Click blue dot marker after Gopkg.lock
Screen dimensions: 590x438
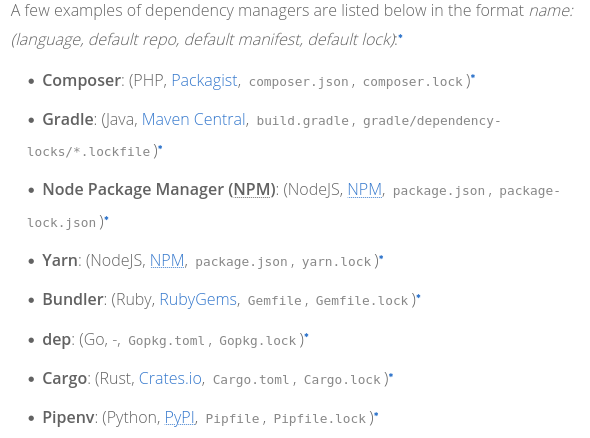coord(306,335)
